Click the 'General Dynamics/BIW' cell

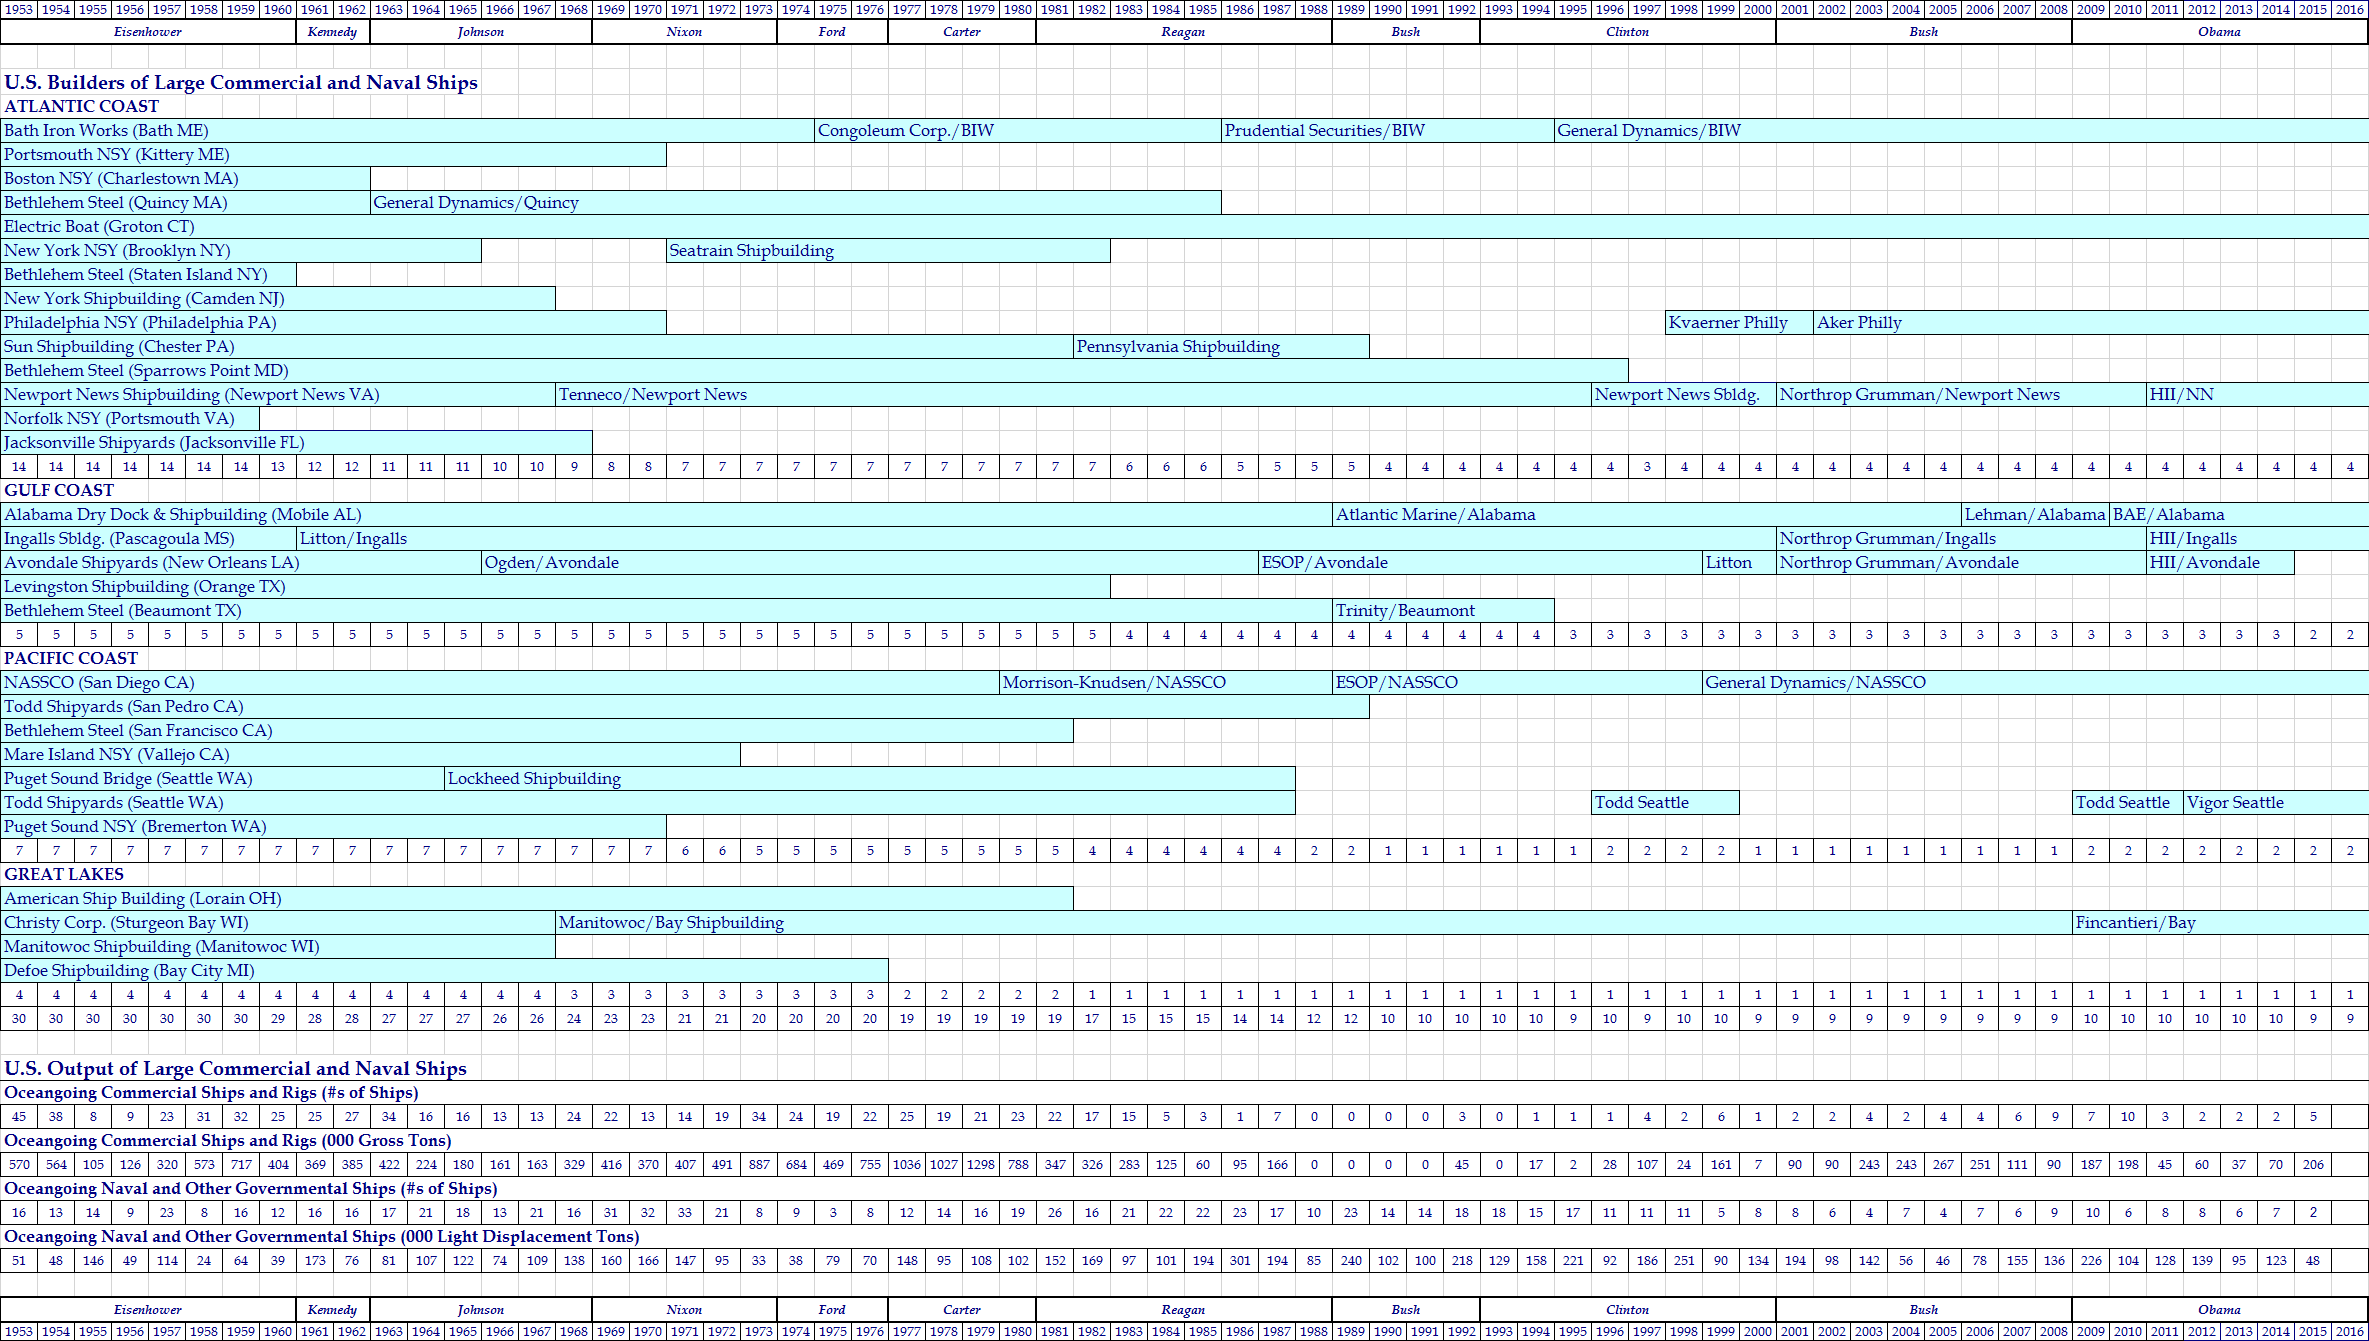click(x=1962, y=130)
